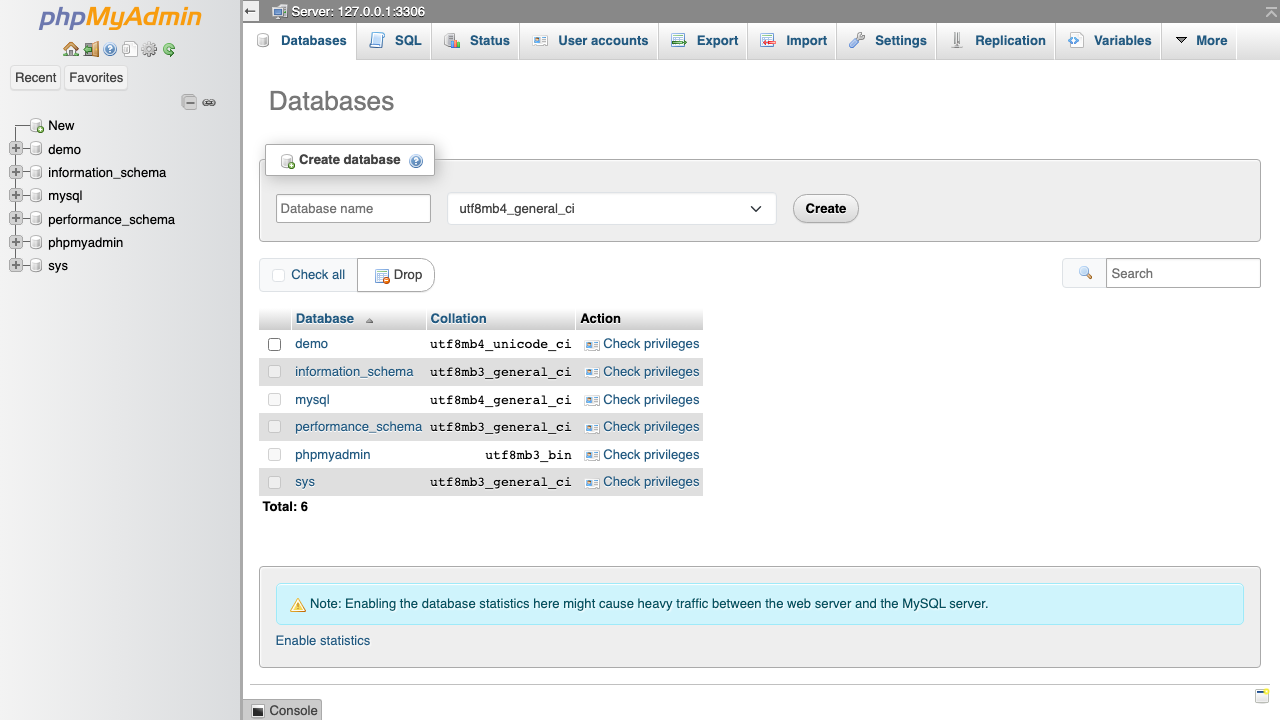Go to the phpMyAdmin home icon

(x=70, y=49)
